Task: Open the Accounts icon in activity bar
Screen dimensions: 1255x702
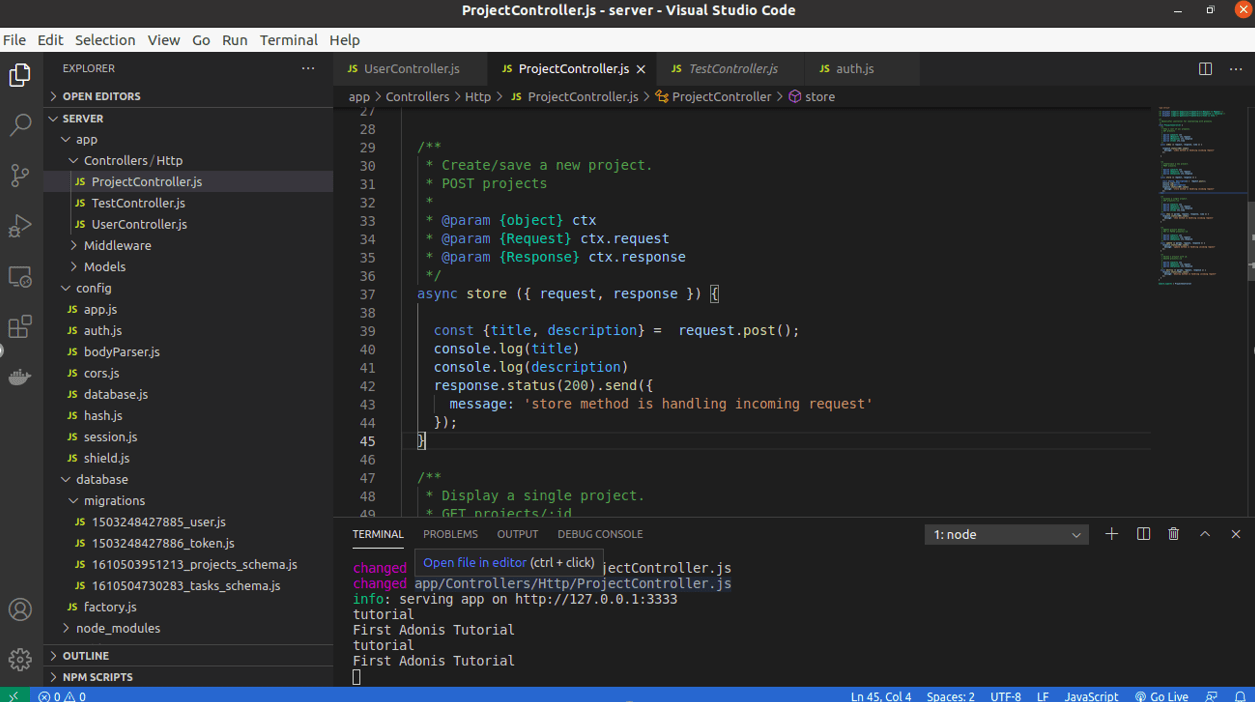Action: click(20, 609)
